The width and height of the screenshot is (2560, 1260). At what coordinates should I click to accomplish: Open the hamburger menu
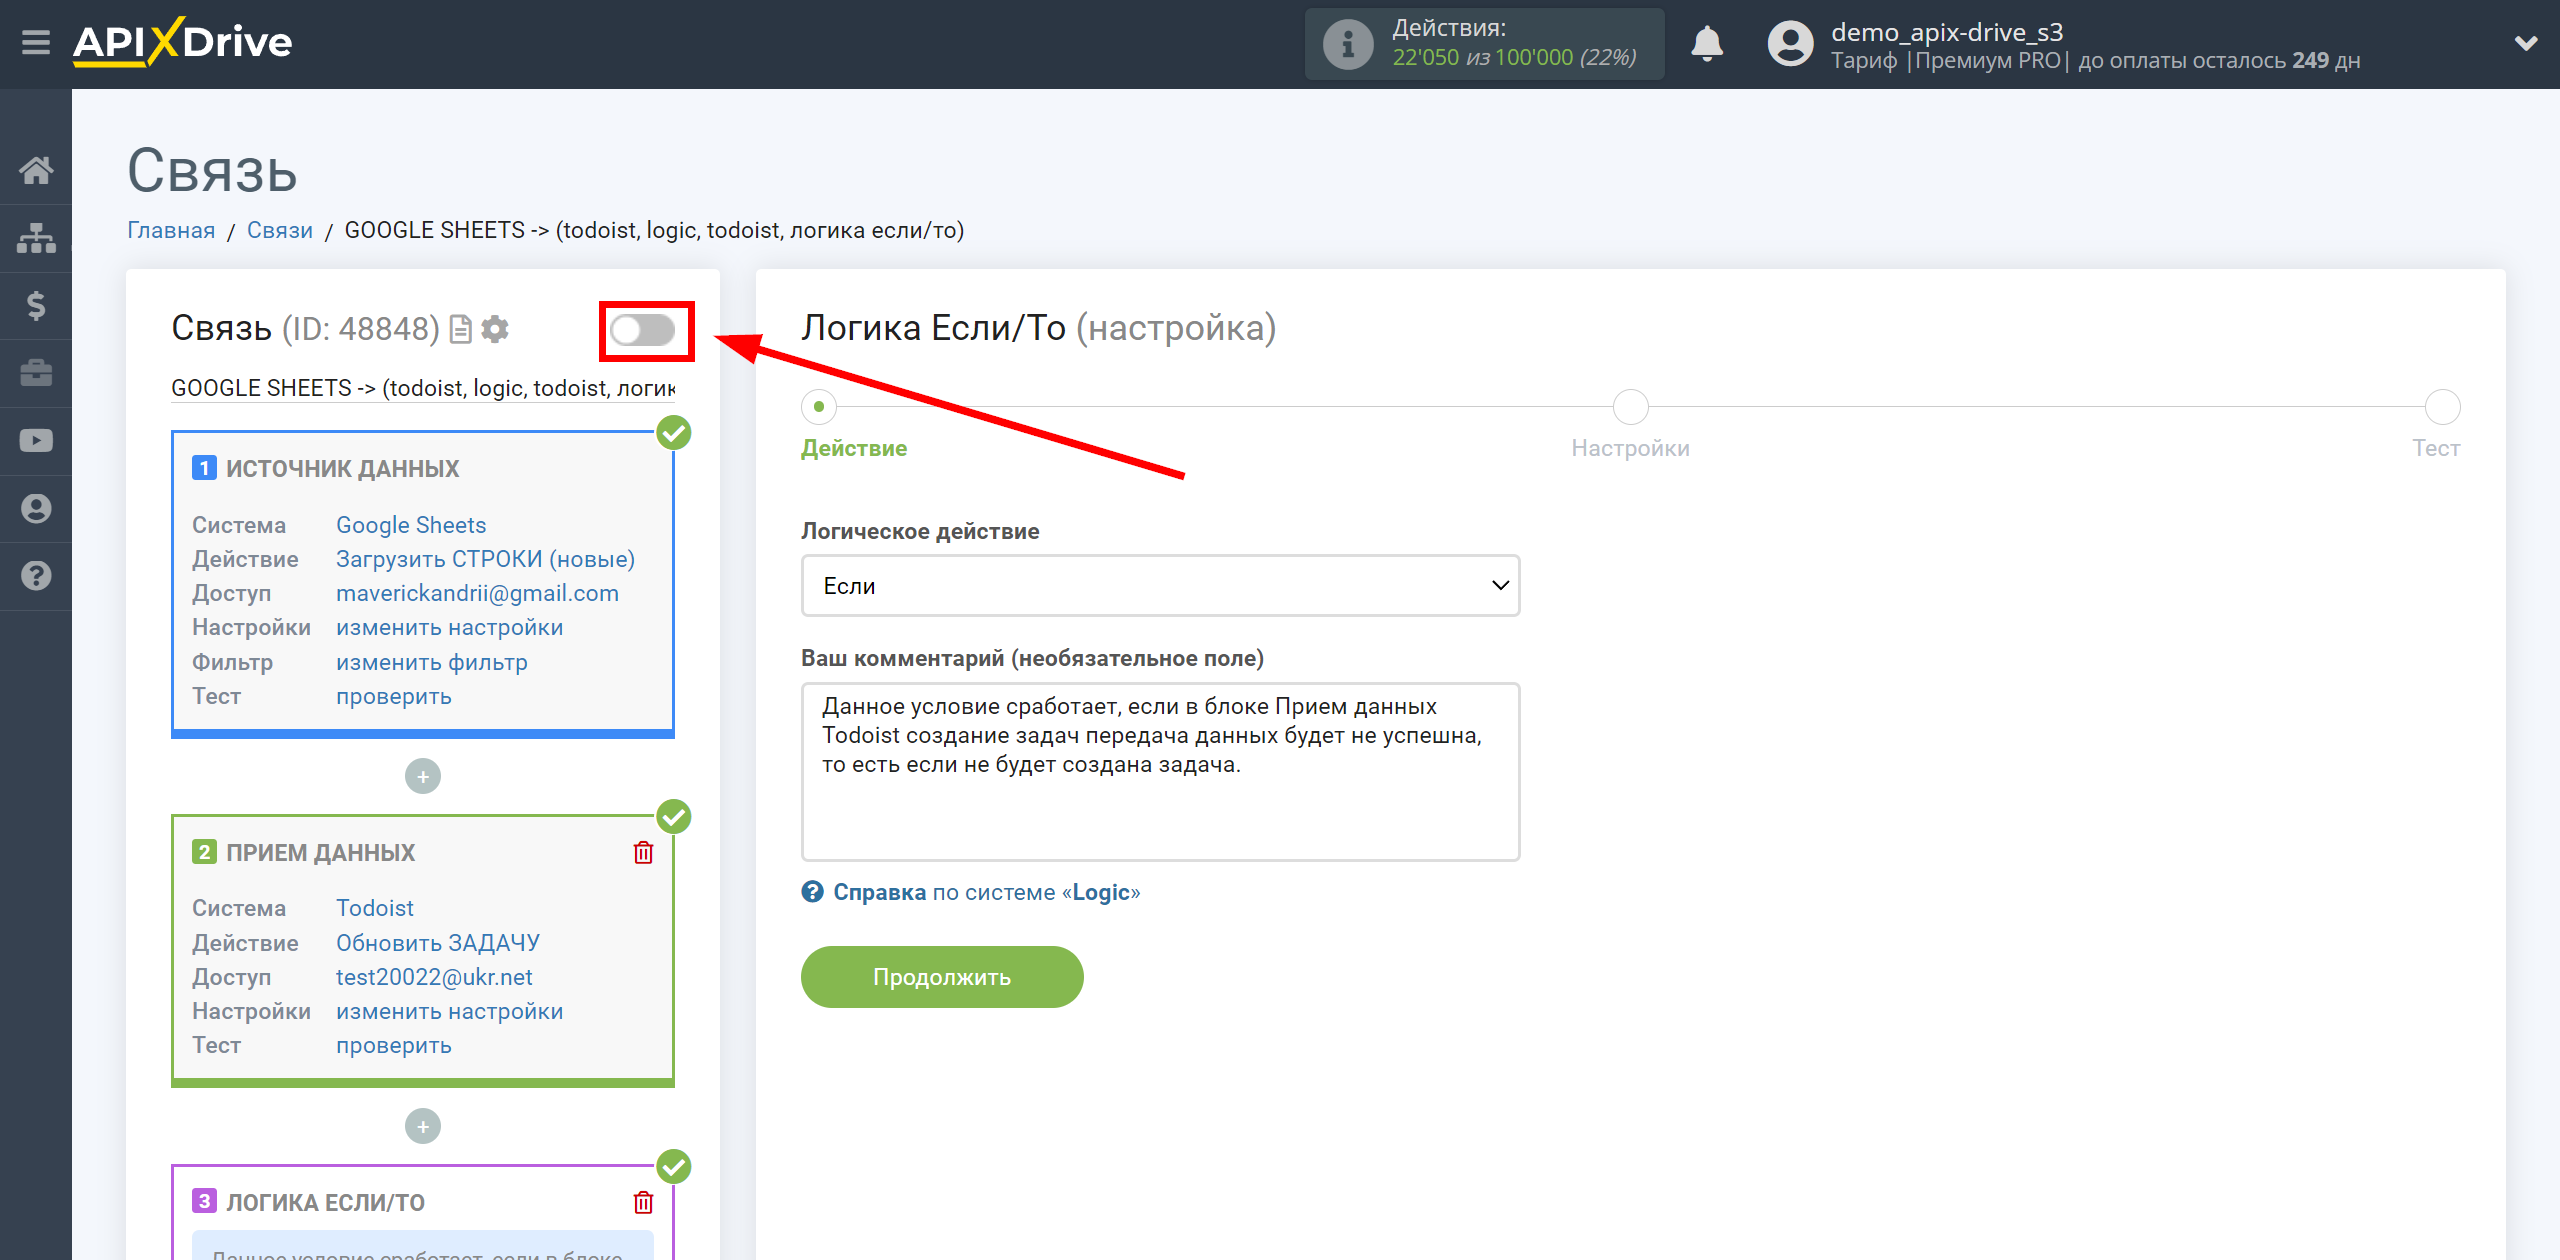coord(36,43)
